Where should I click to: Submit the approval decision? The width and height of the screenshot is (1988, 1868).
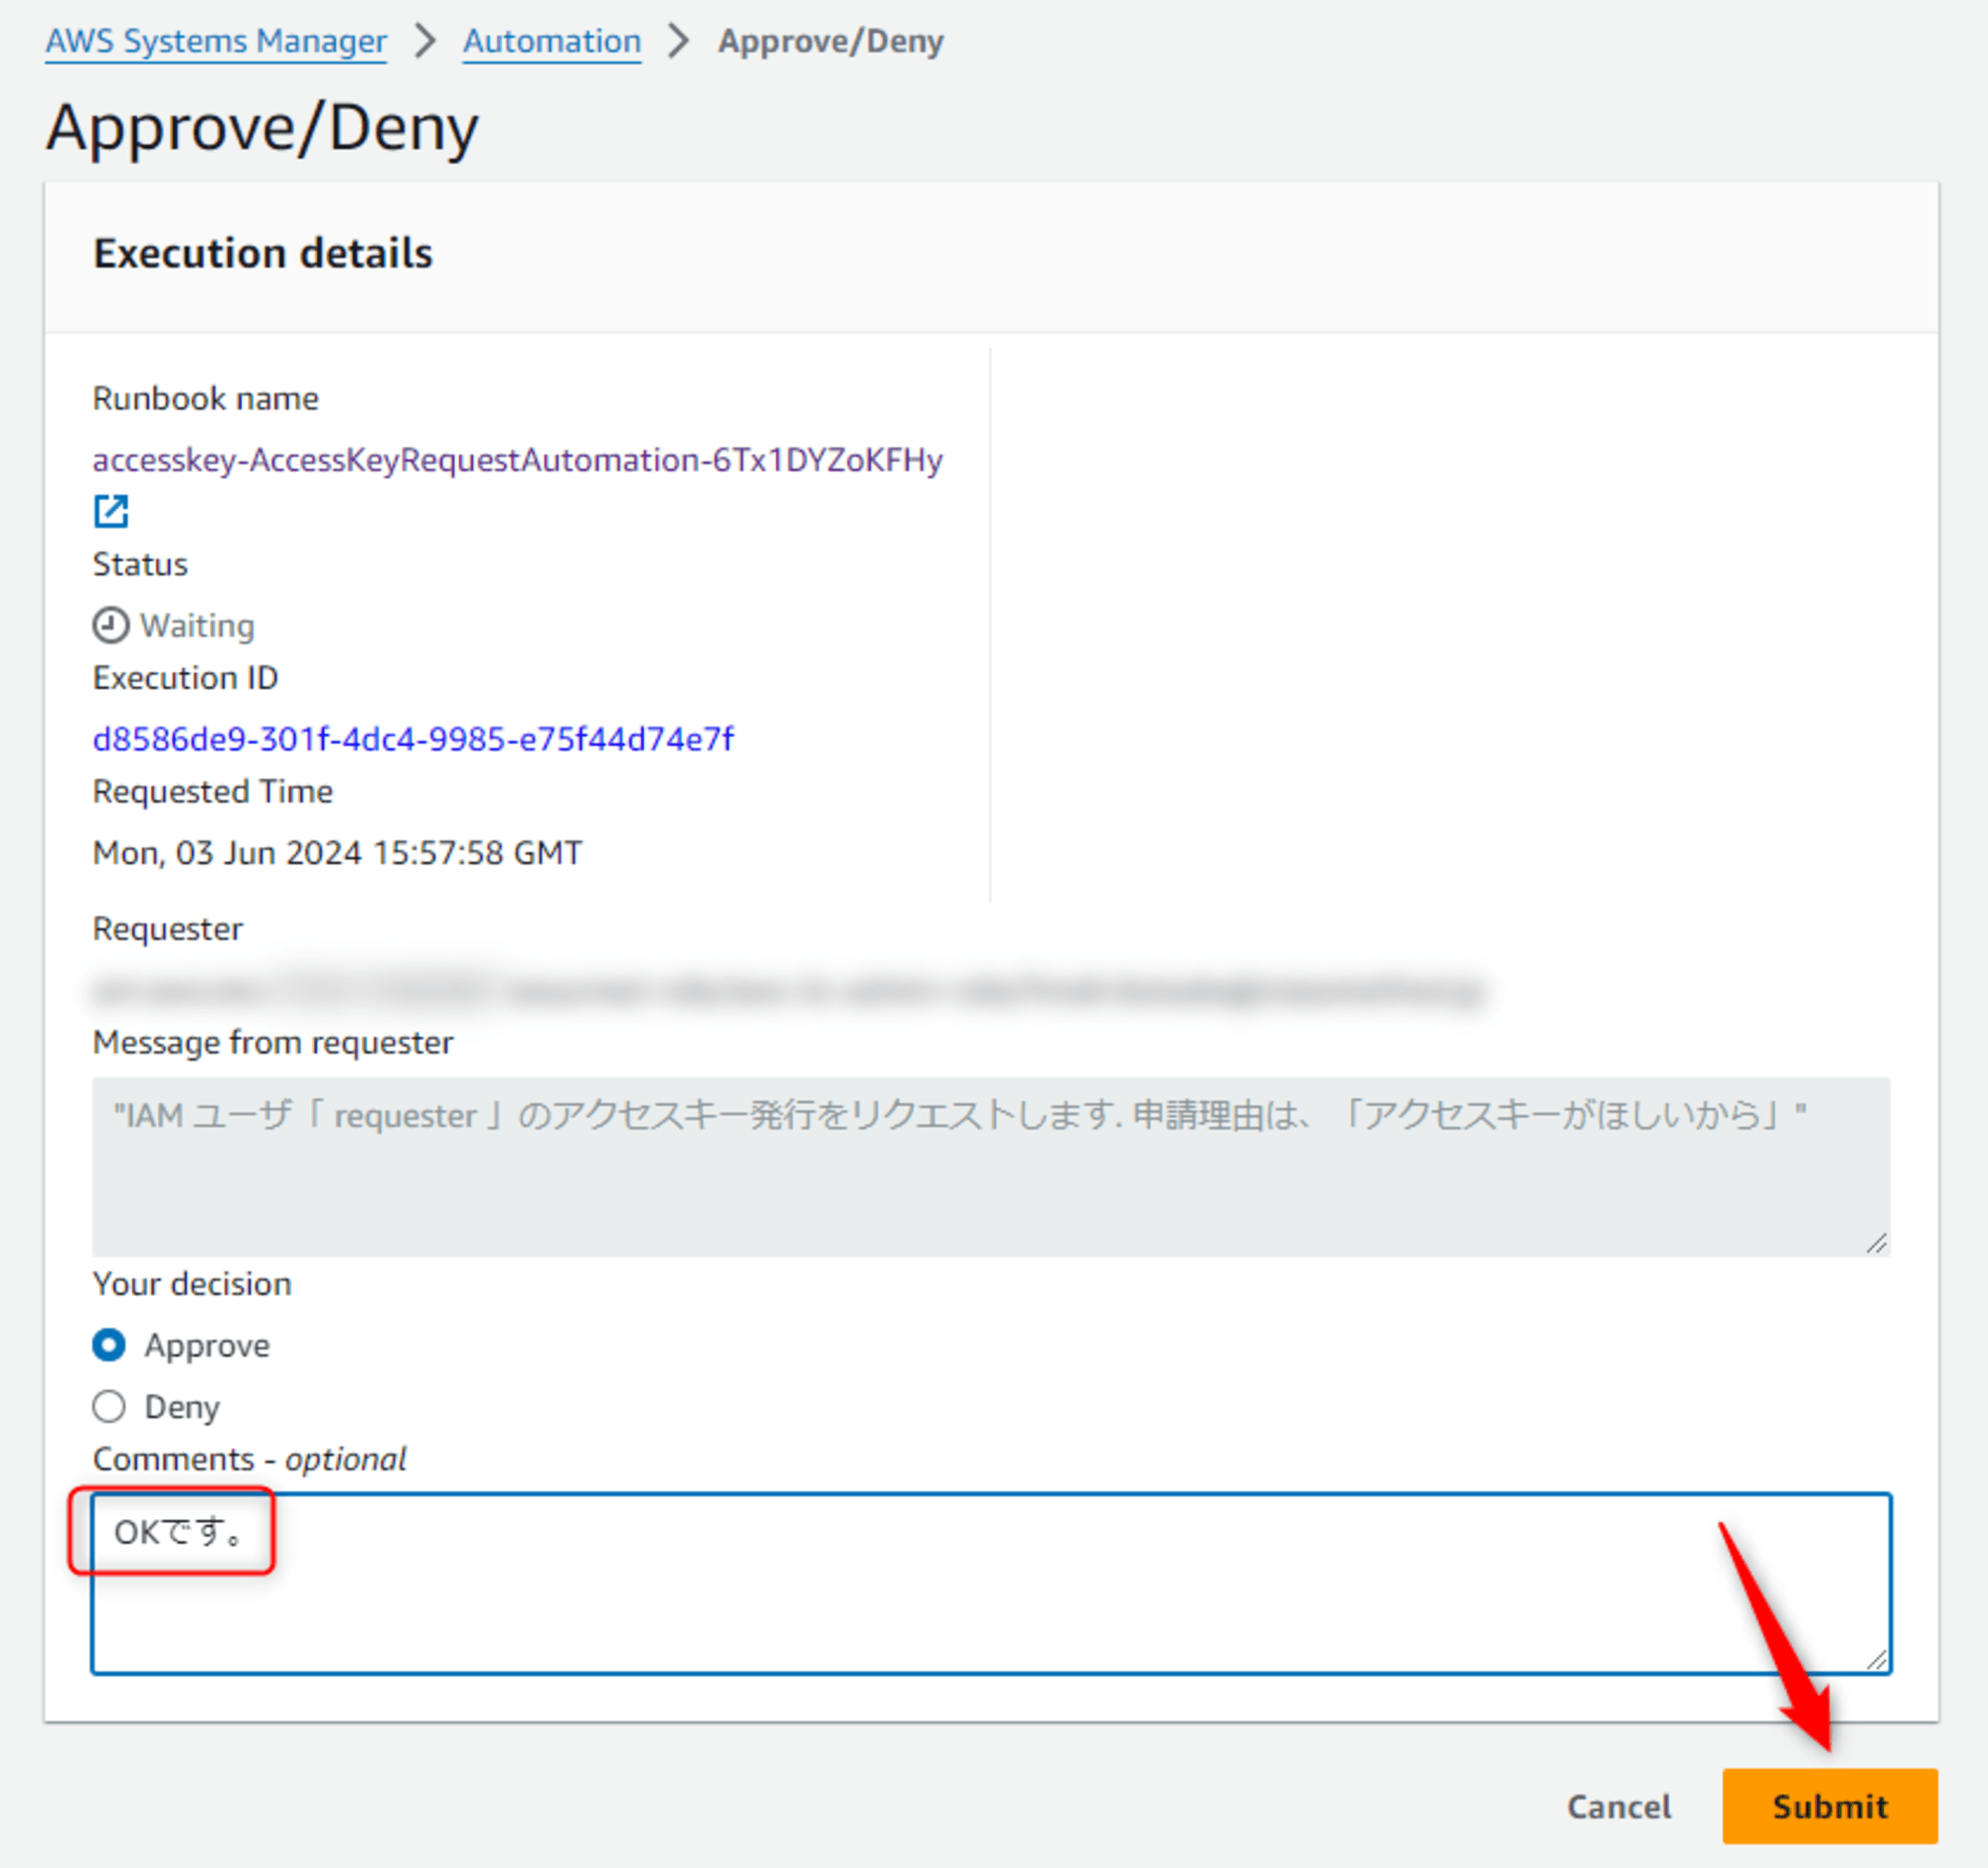click(1829, 1806)
